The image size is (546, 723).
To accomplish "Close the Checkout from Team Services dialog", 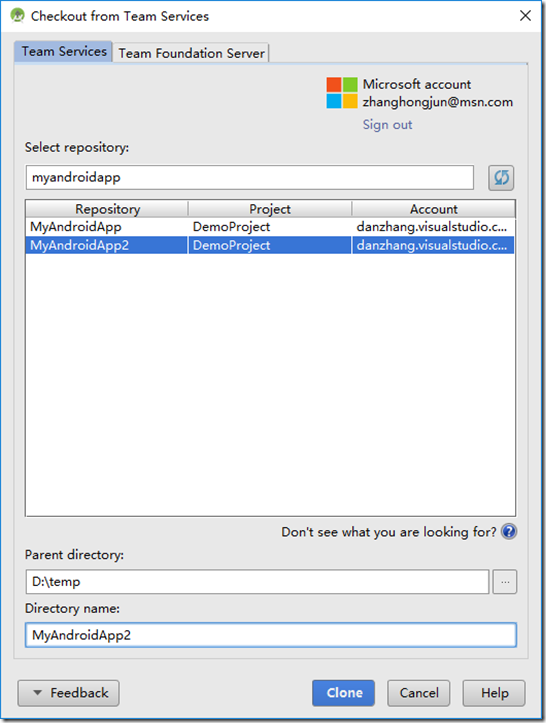I will point(525,16).
